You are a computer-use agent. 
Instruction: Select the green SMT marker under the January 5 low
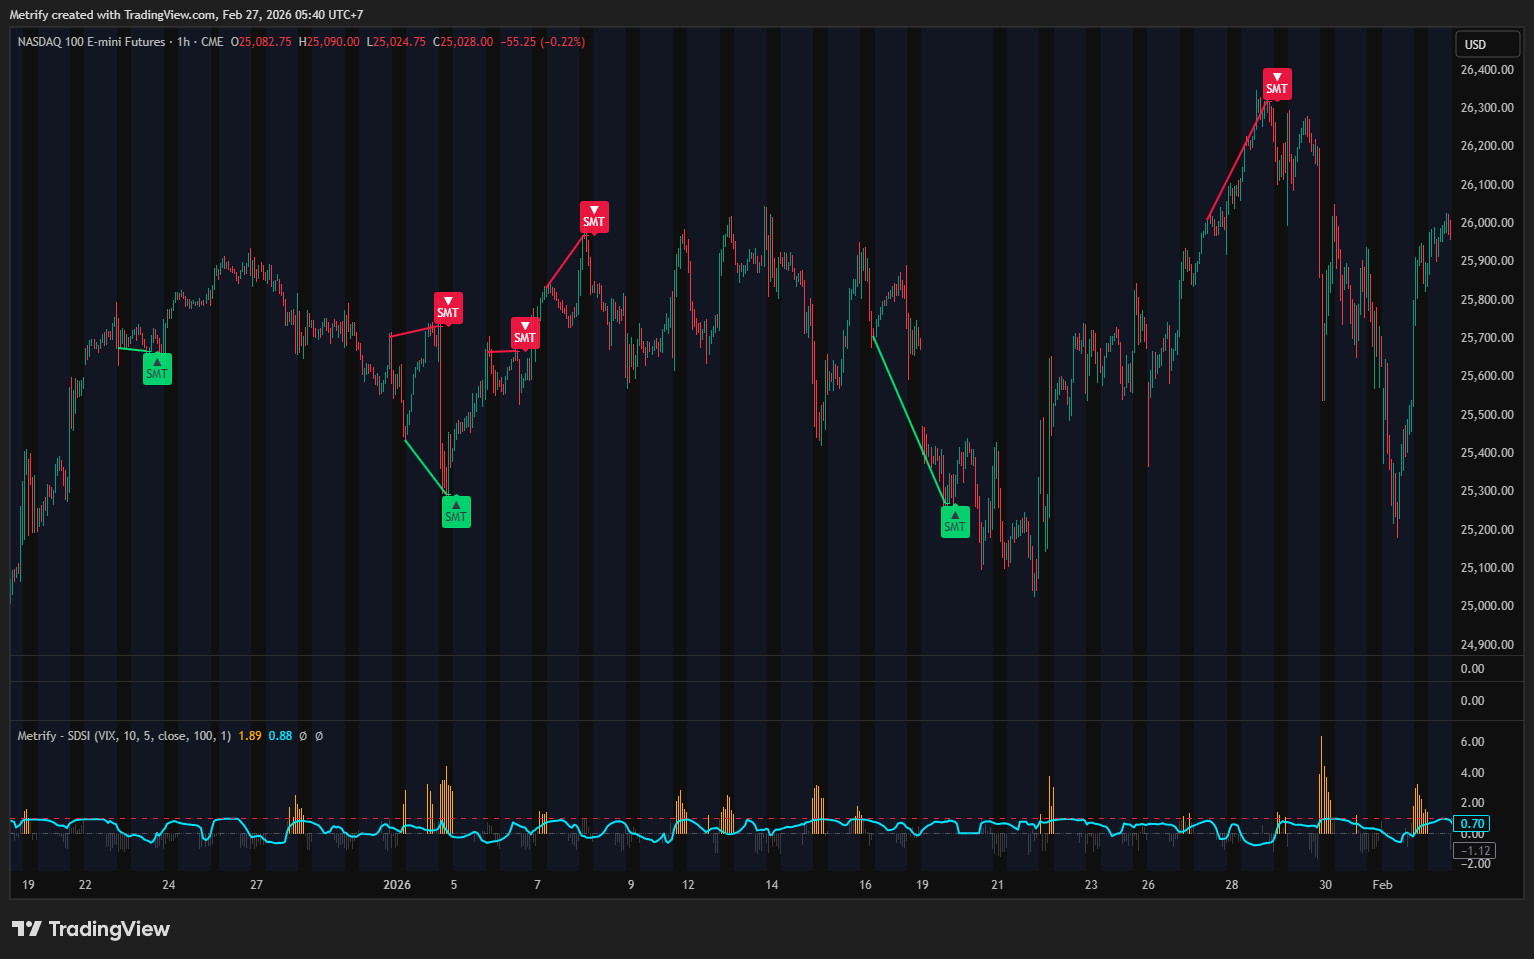456,512
